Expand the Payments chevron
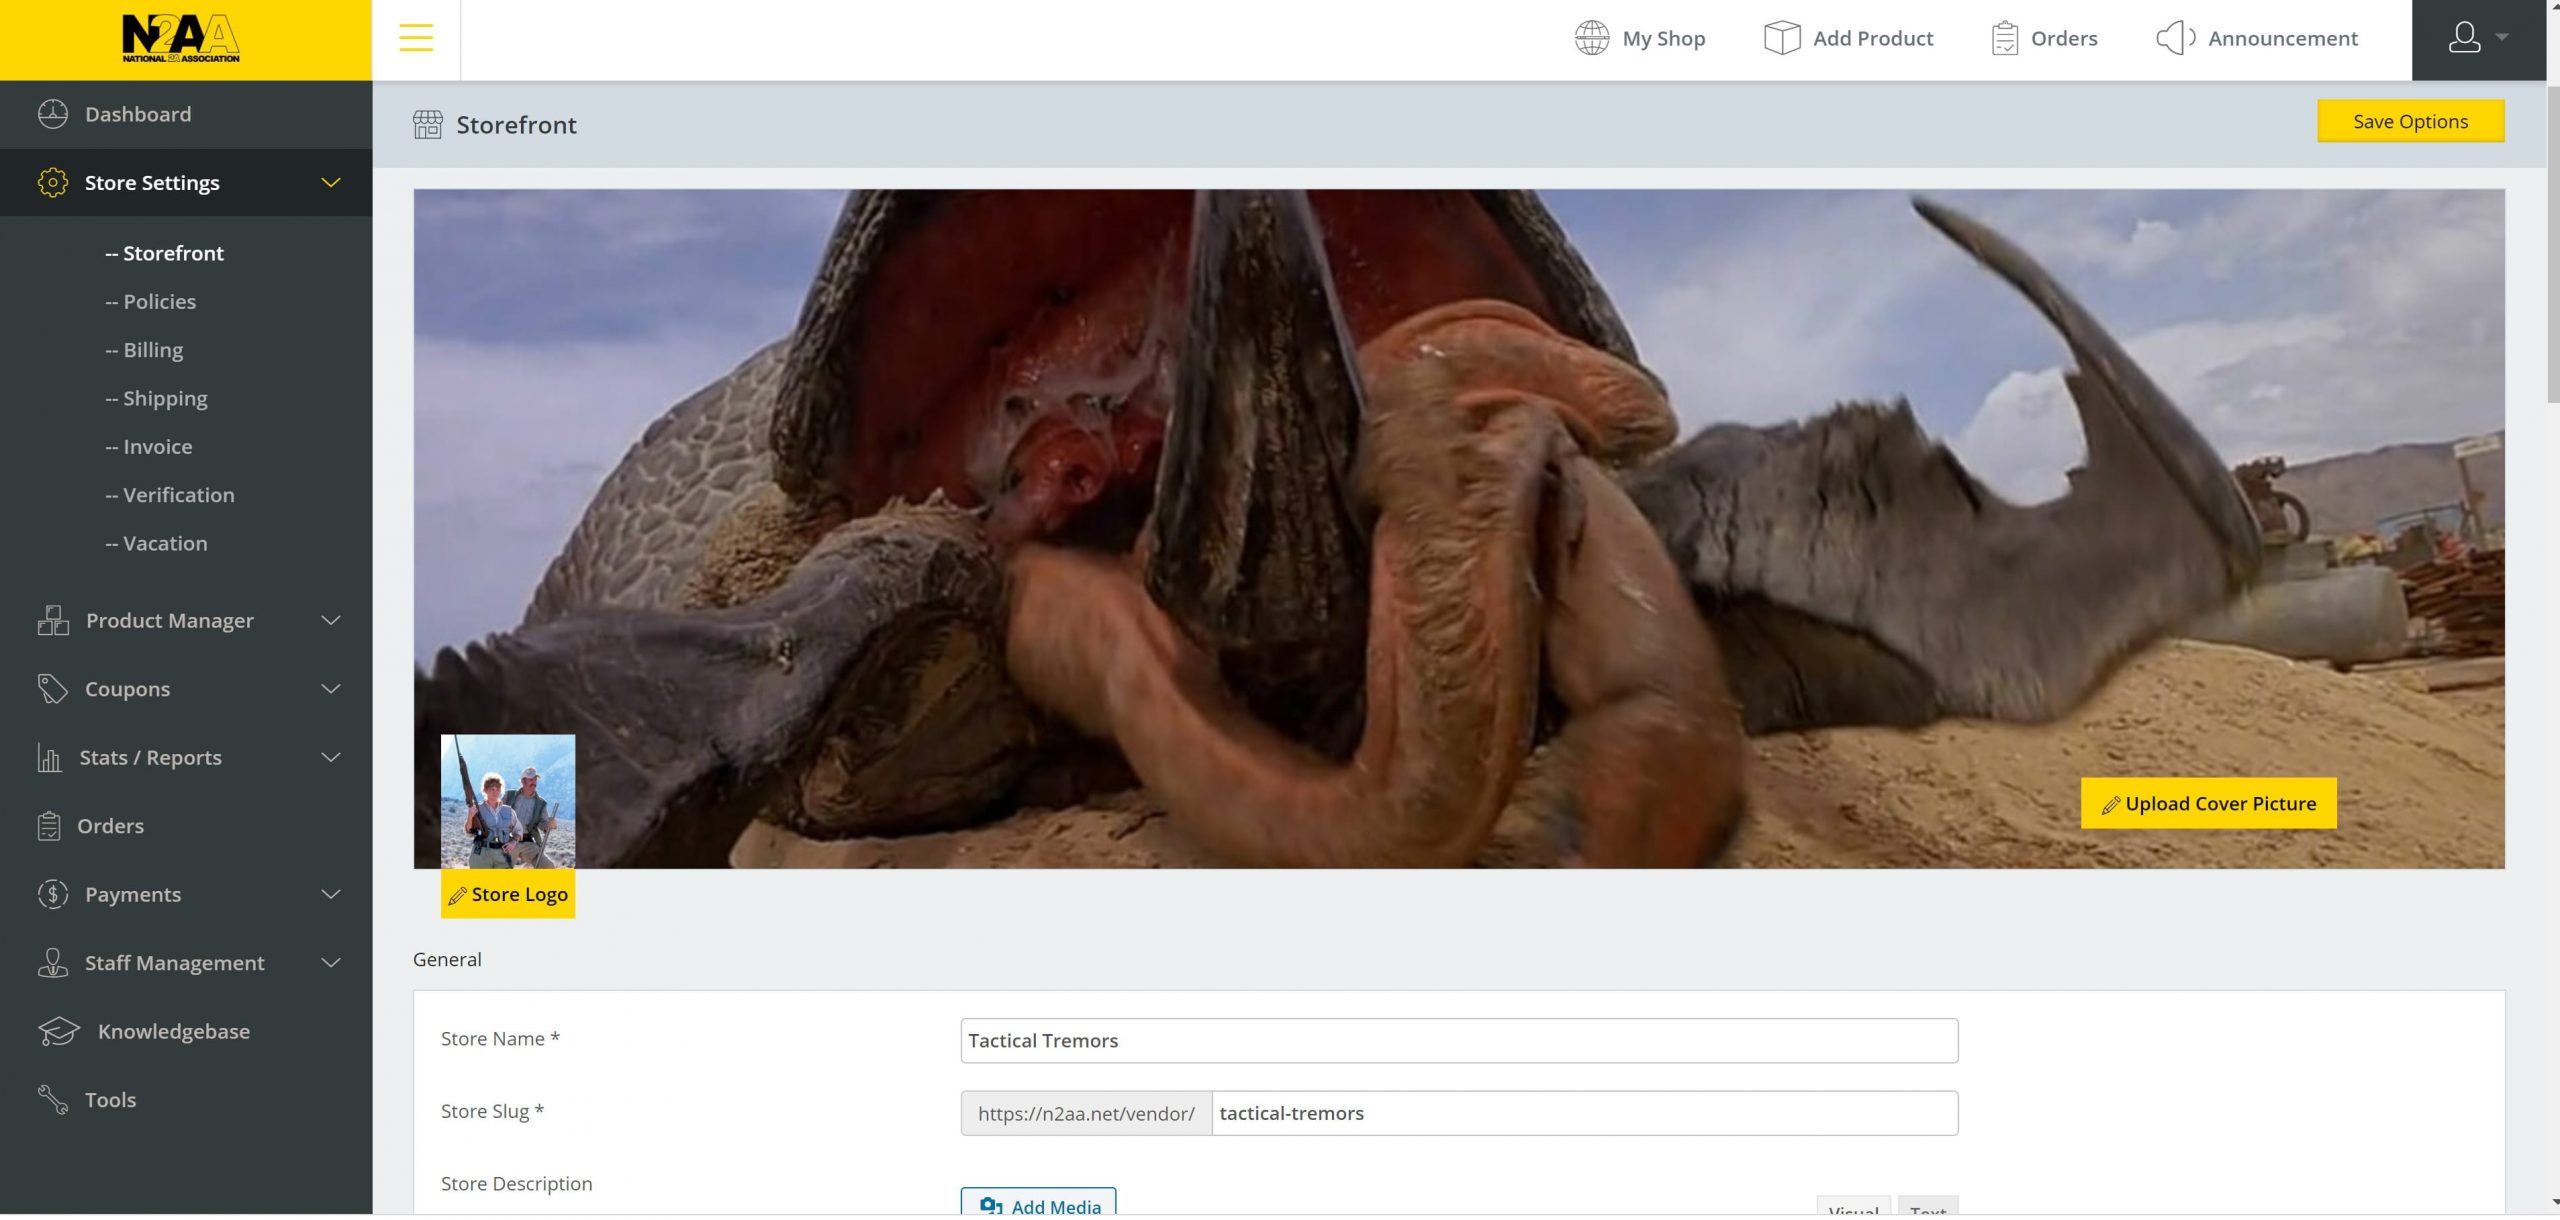2560x1220 pixels. (331, 894)
